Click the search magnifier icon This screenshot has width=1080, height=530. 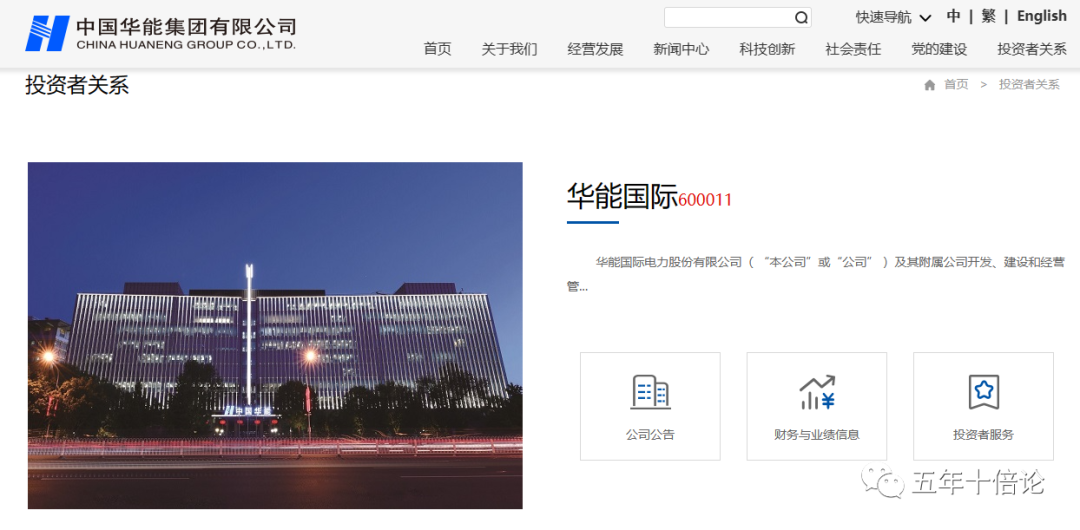[801, 18]
